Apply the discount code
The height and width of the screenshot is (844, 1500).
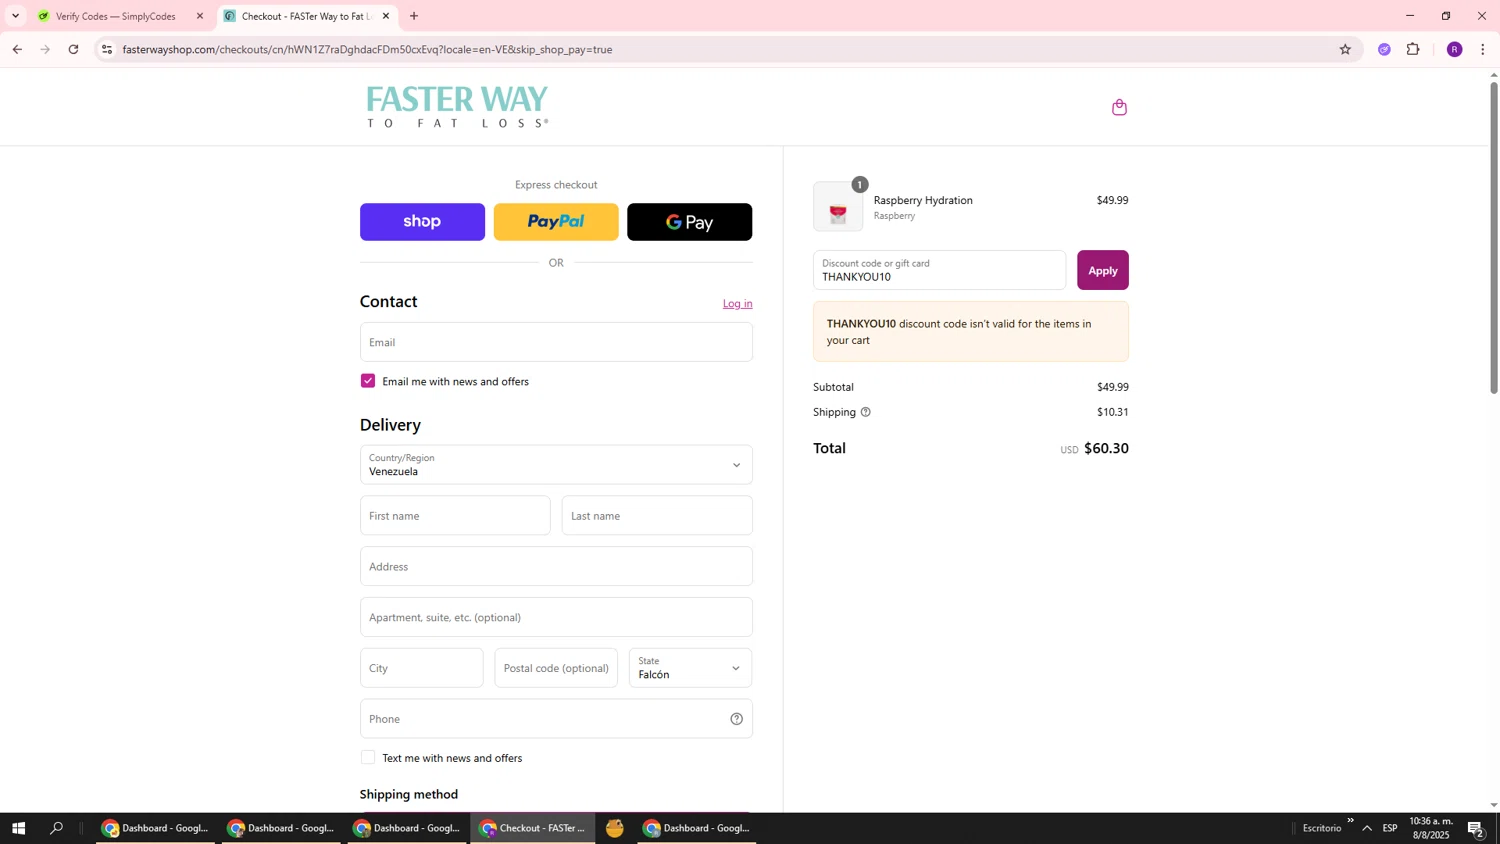click(x=1103, y=270)
